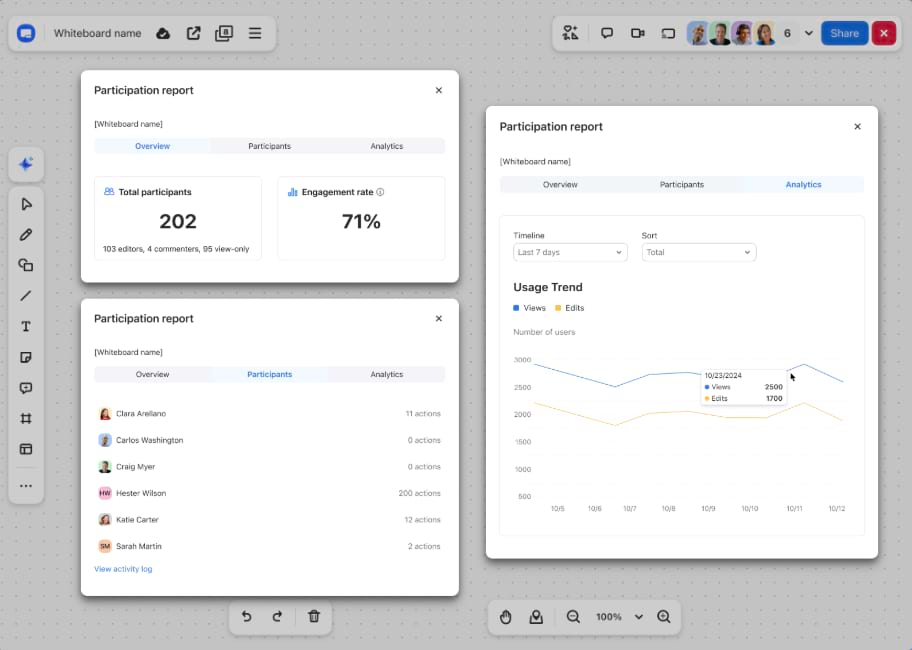Select the pen drawing tool

(x=26, y=235)
